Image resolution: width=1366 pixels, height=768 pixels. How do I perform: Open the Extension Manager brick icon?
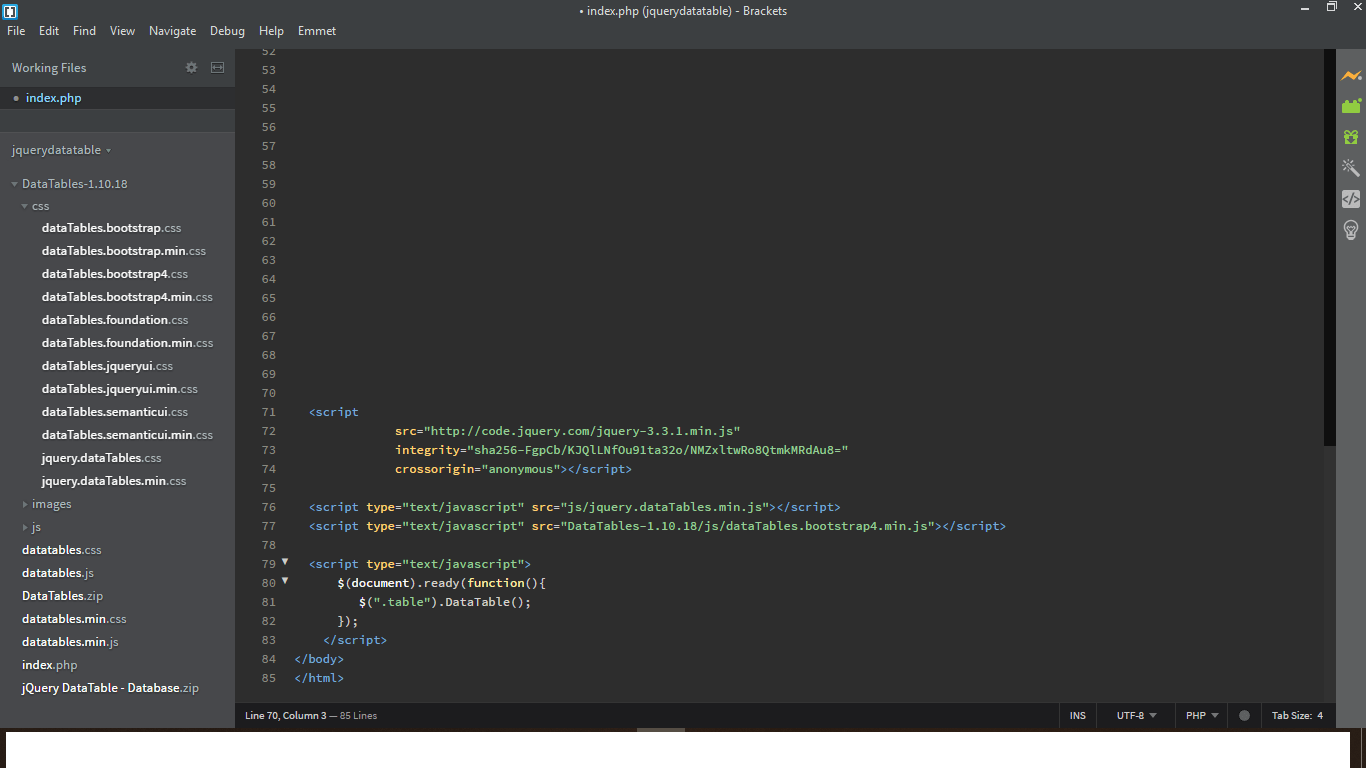coord(1351,106)
